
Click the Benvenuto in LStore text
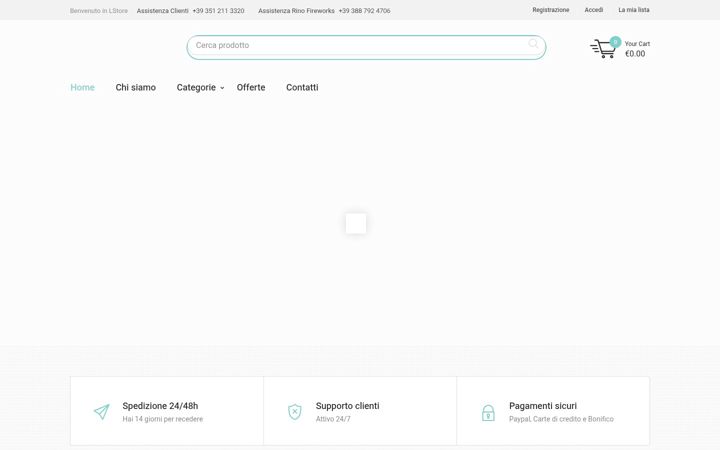[x=99, y=11]
